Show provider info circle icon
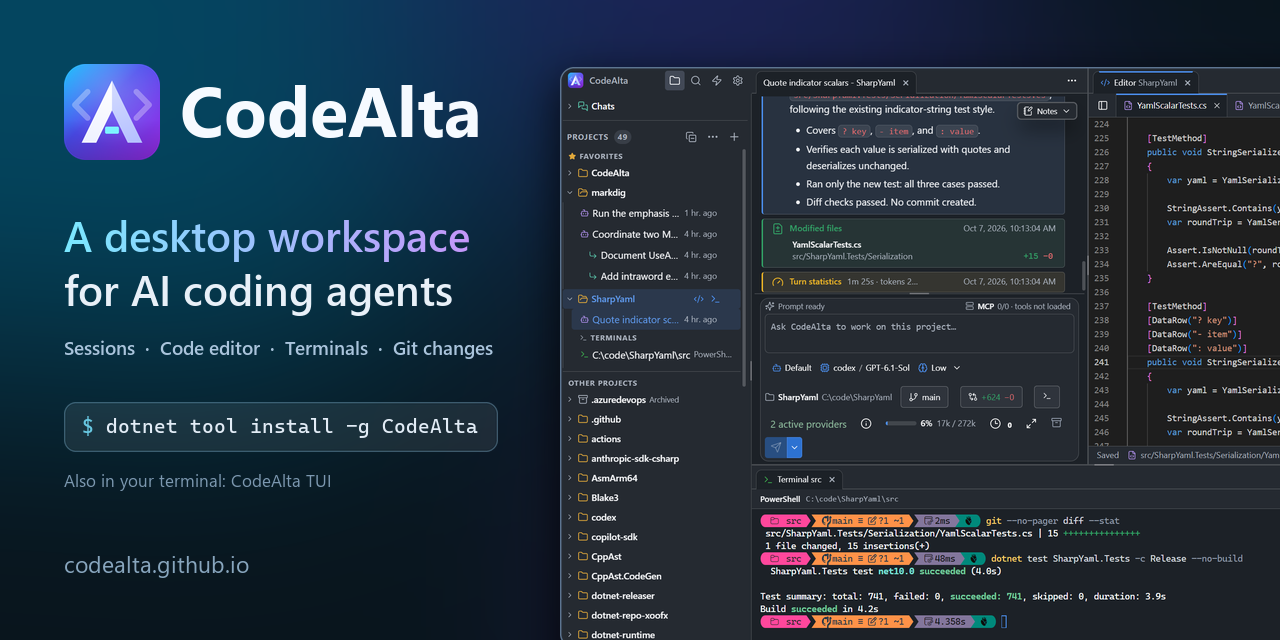The image size is (1280, 640). click(866, 424)
